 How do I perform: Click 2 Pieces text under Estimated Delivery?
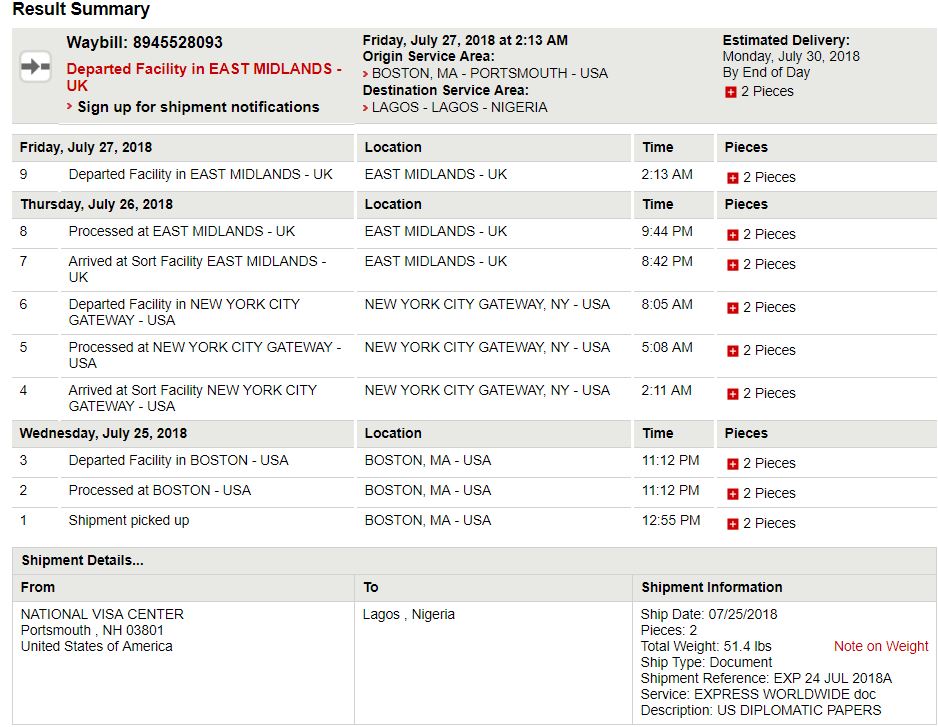[x=767, y=92]
